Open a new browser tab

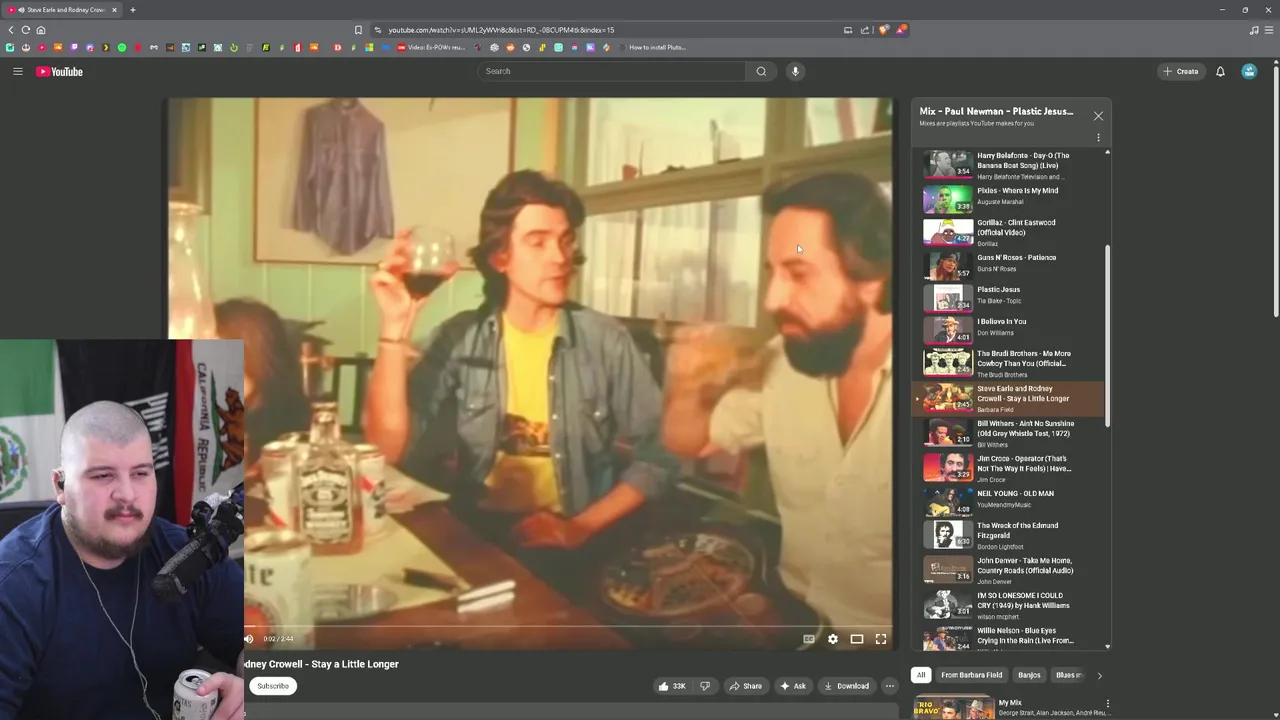[x=132, y=10]
